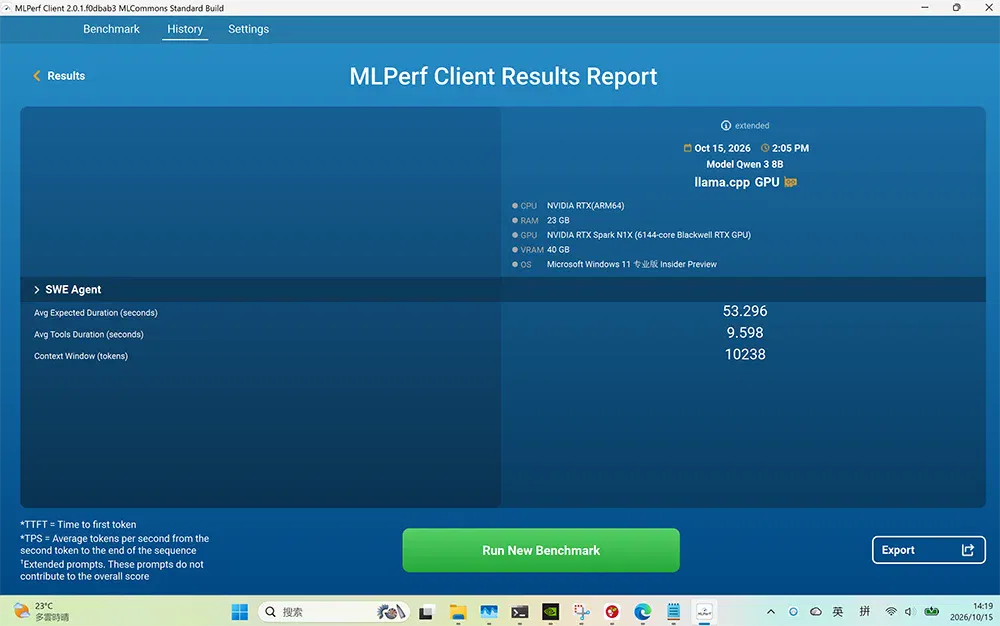Screen dimensions: 1000x626
Task: Click the CPU value "NVIDIA RTX(ARM64)"
Action: coord(585,206)
